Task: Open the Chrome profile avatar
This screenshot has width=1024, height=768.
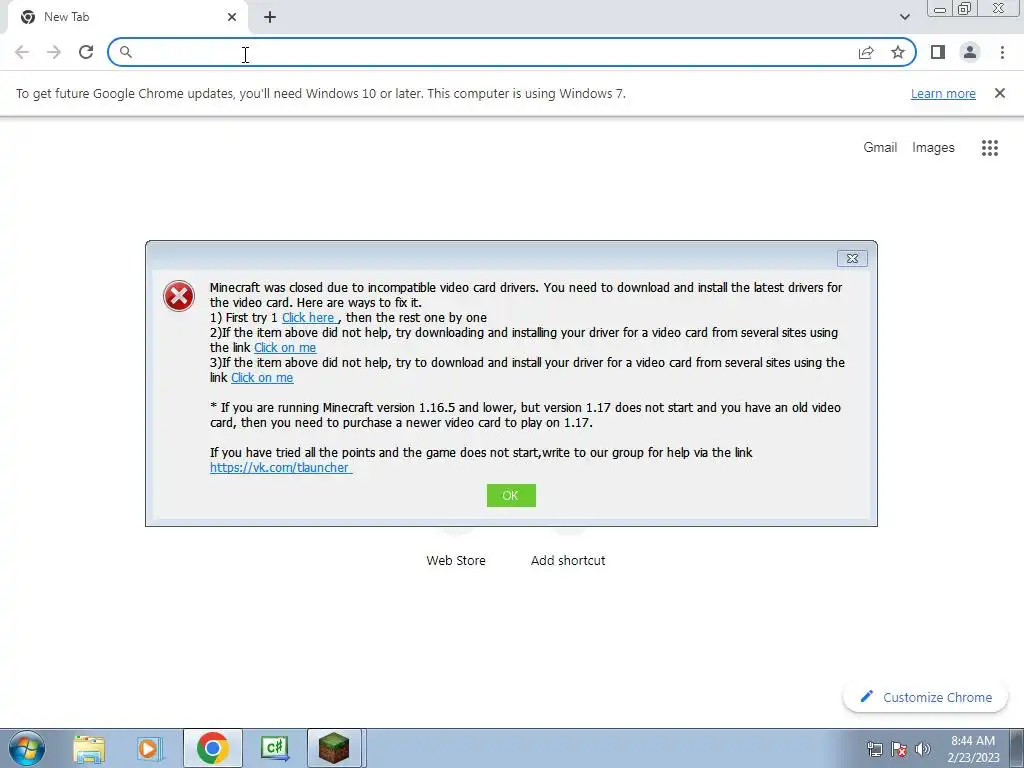Action: coord(970,52)
